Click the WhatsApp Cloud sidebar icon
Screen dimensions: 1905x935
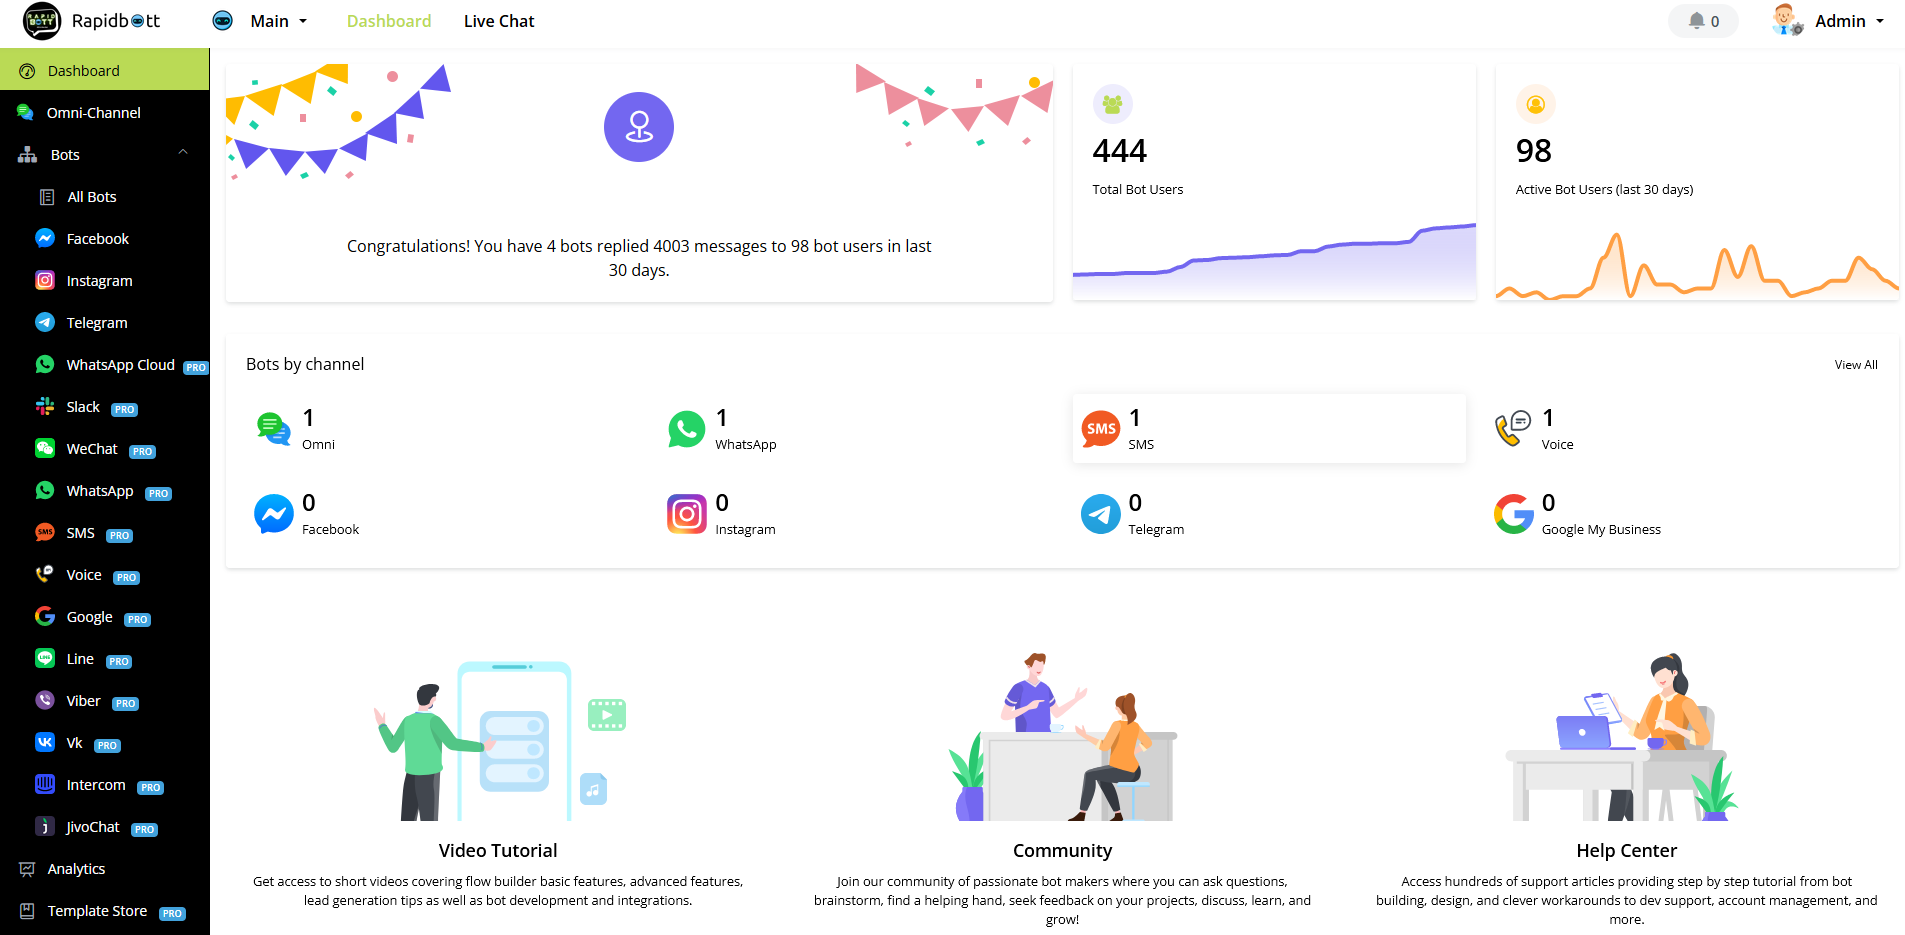pos(45,364)
